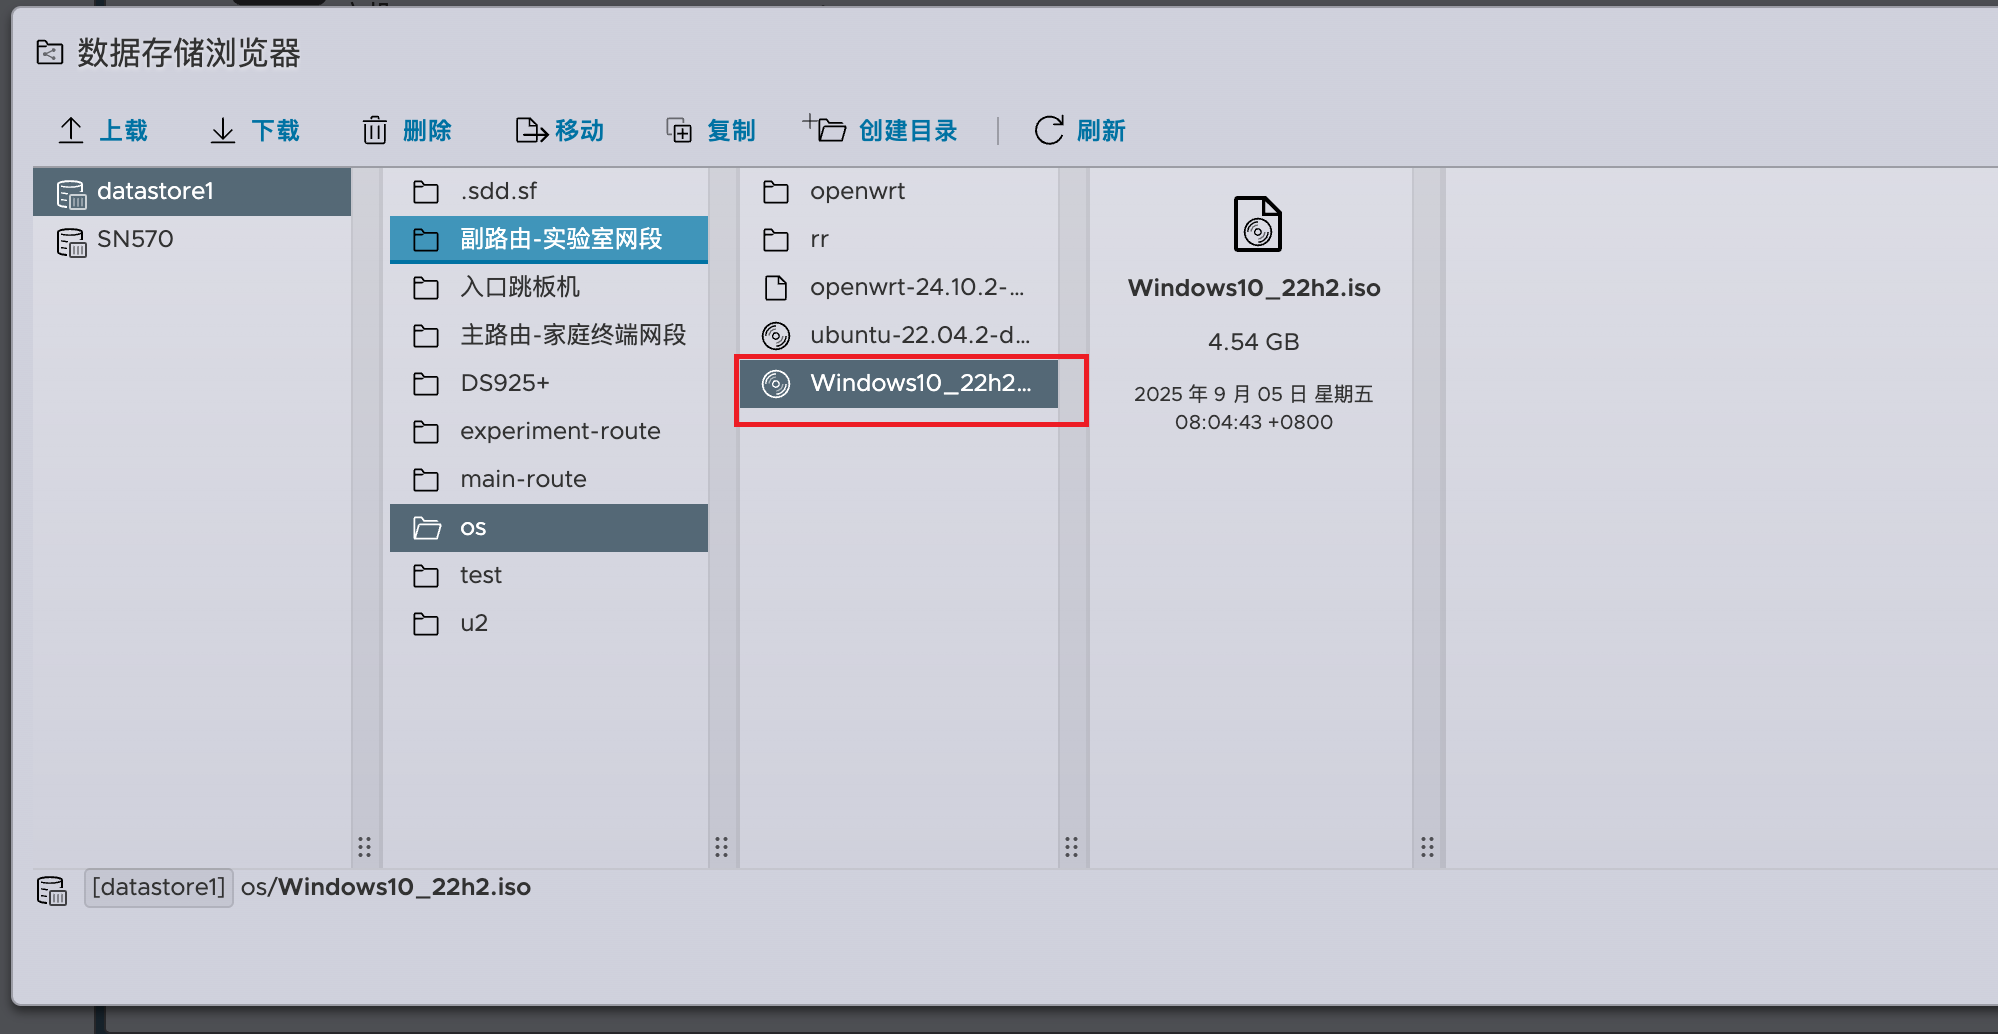
Task: Click the delete (删除) trash icon
Action: tap(375, 131)
